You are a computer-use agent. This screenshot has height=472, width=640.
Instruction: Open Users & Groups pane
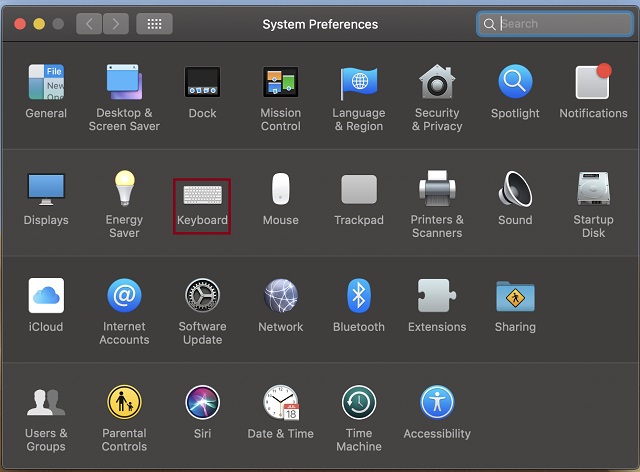pyautogui.click(x=46, y=420)
